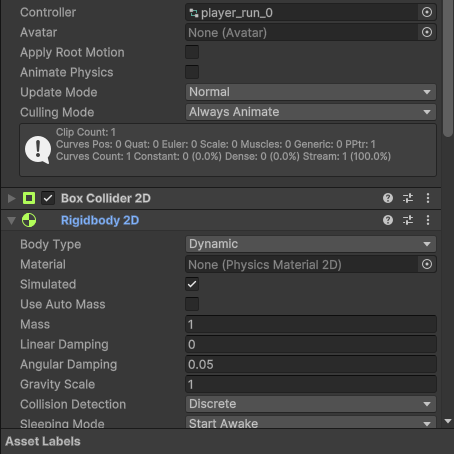
Task: Click the Sleeping Mode label
Action: pyautogui.click(x=62, y=423)
